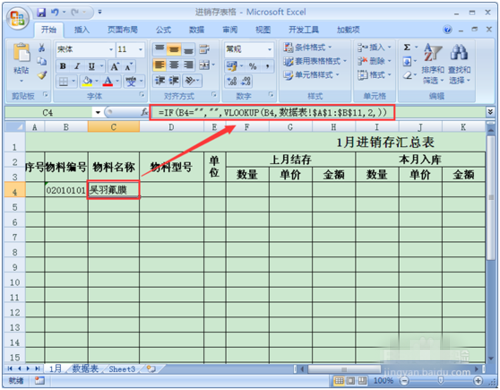
Task: Expand the Name Box dropdown
Action: (98, 112)
